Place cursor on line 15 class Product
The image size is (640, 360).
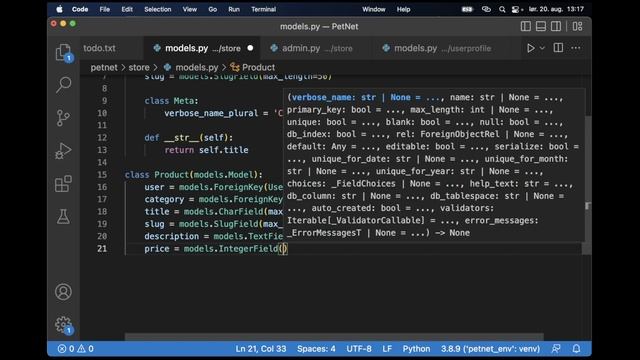[194, 175]
